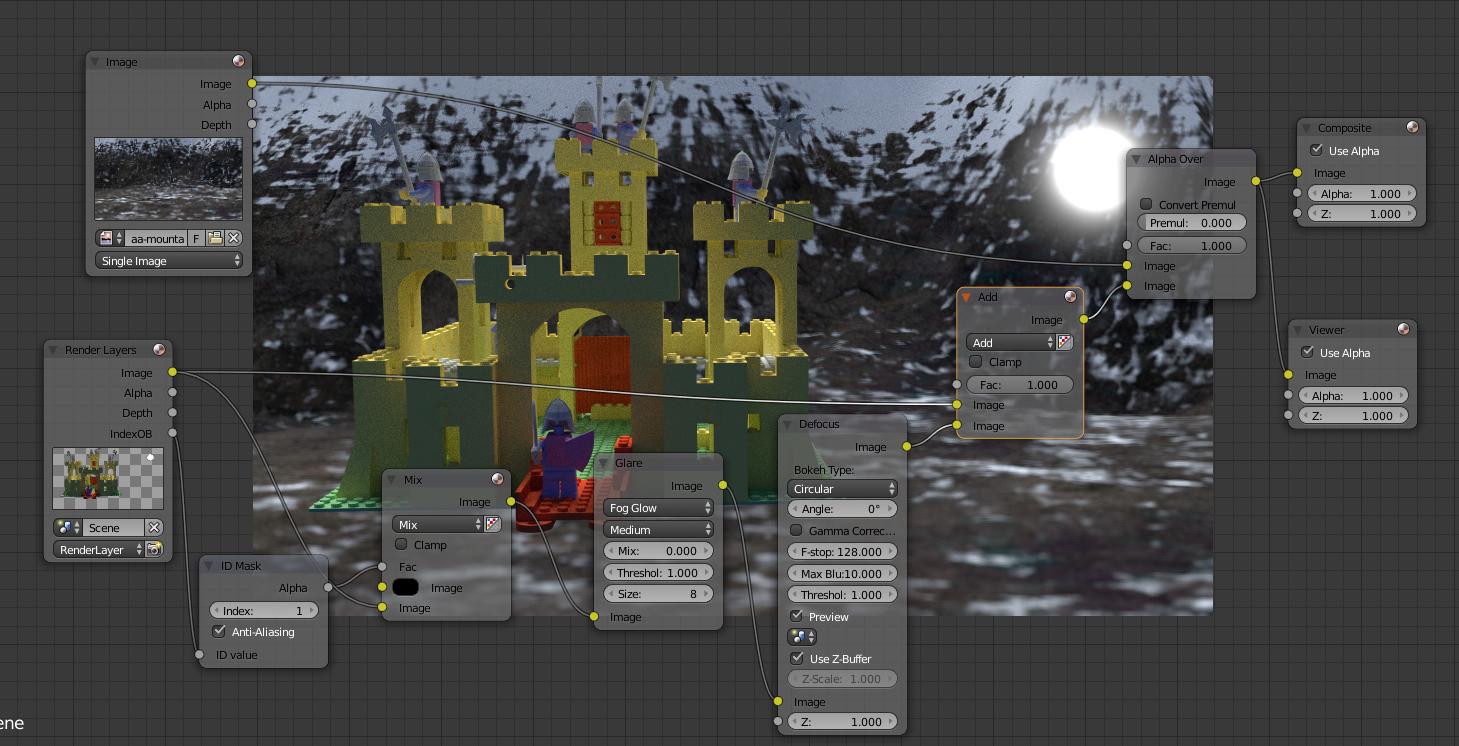Click Image output socket of Alpha Over node
This screenshot has height=746, width=1459.
click(x=1256, y=182)
